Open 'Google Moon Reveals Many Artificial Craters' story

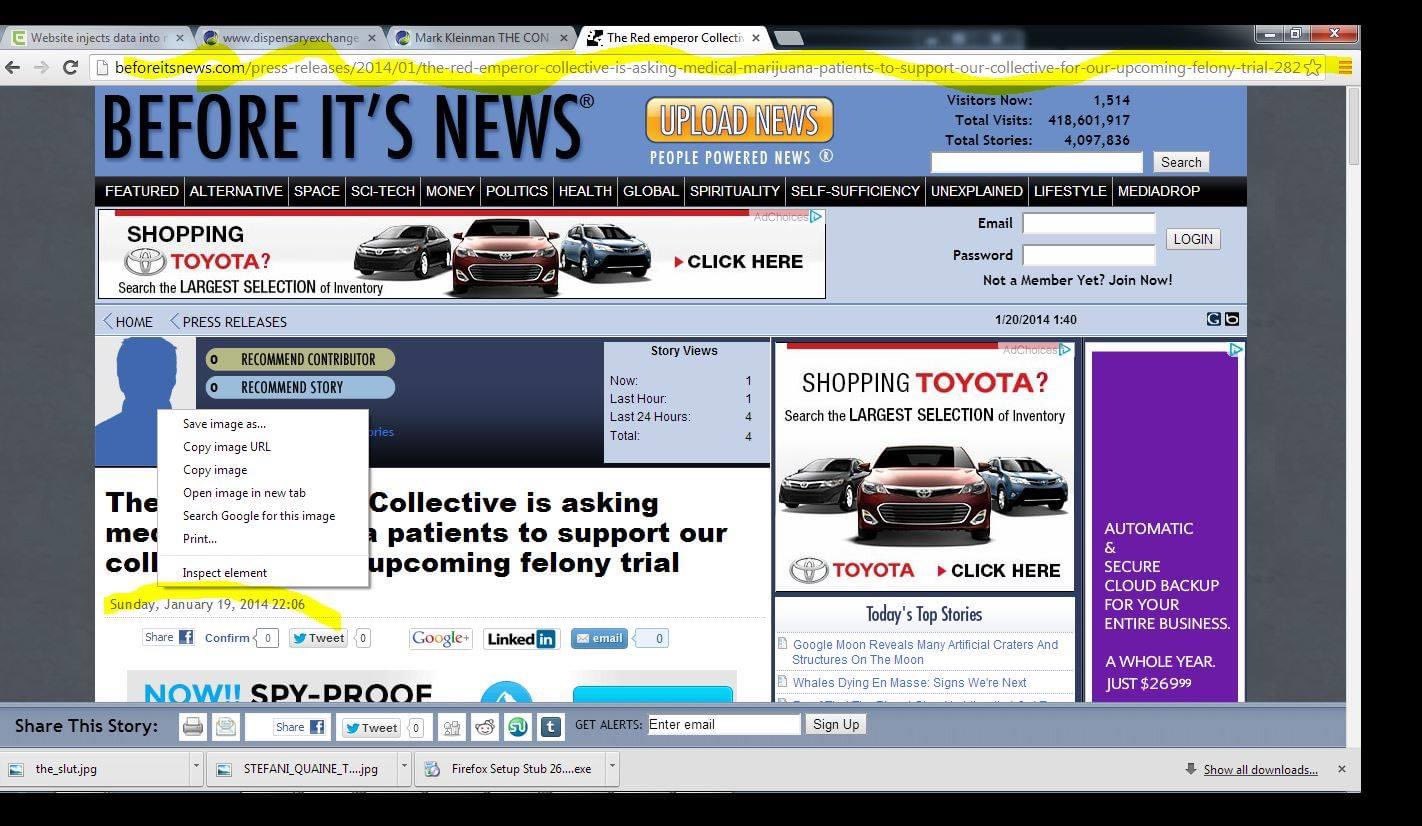(x=925, y=652)
